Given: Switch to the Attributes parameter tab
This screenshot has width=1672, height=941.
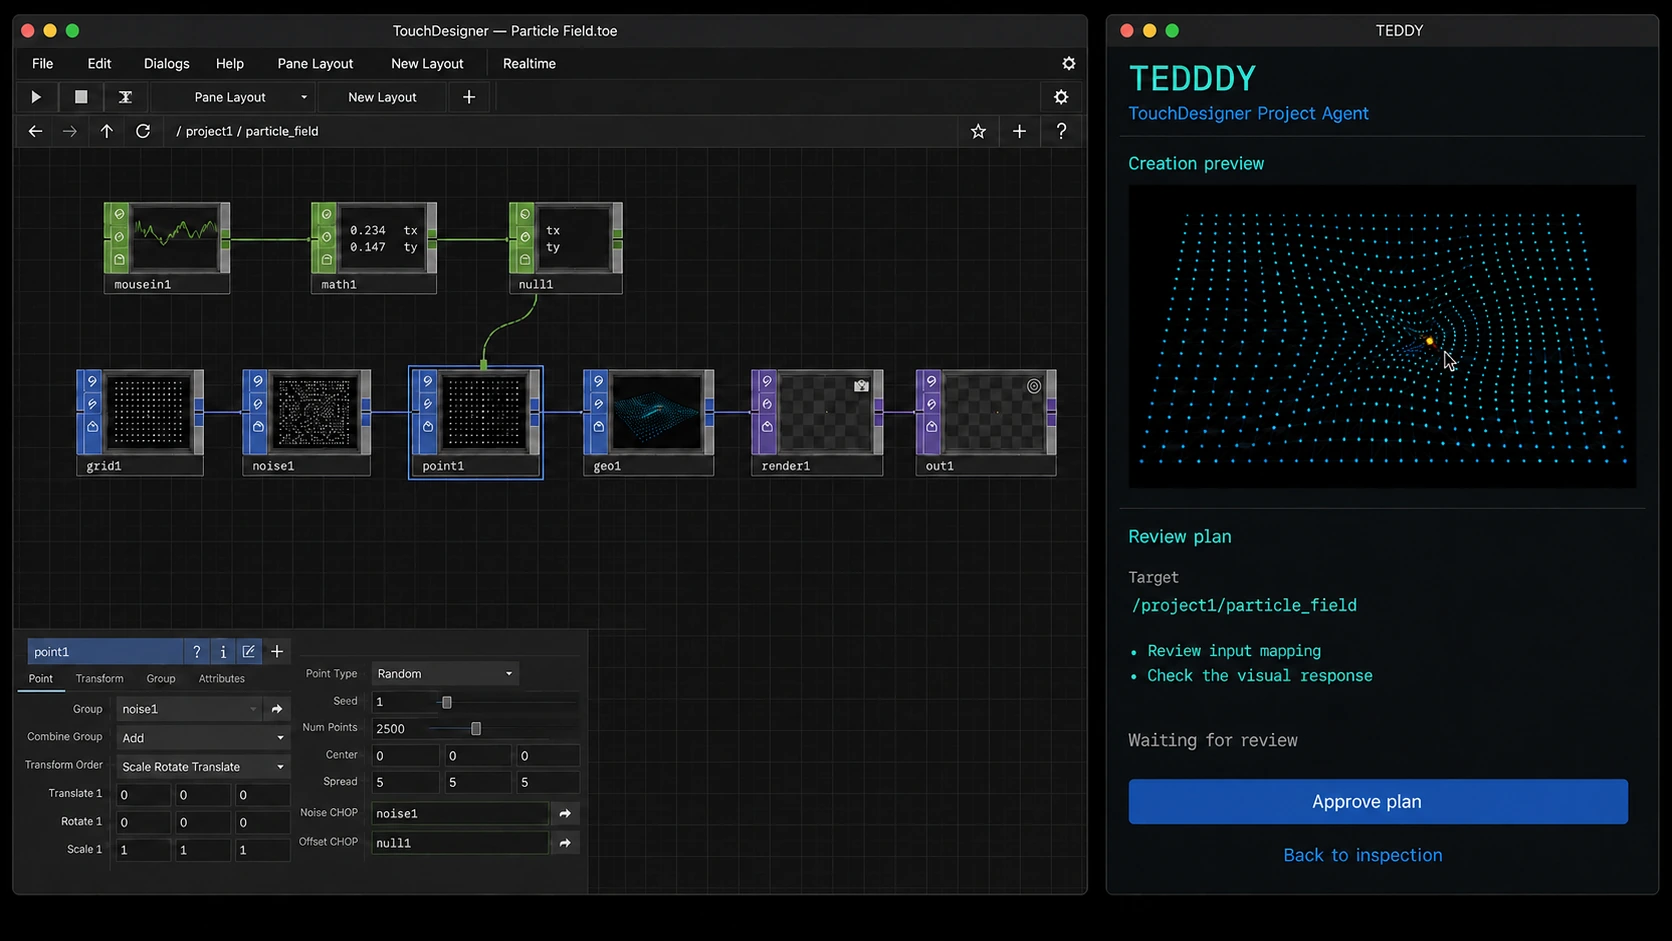Looking at the screenshot, I should tap(221, 679).
